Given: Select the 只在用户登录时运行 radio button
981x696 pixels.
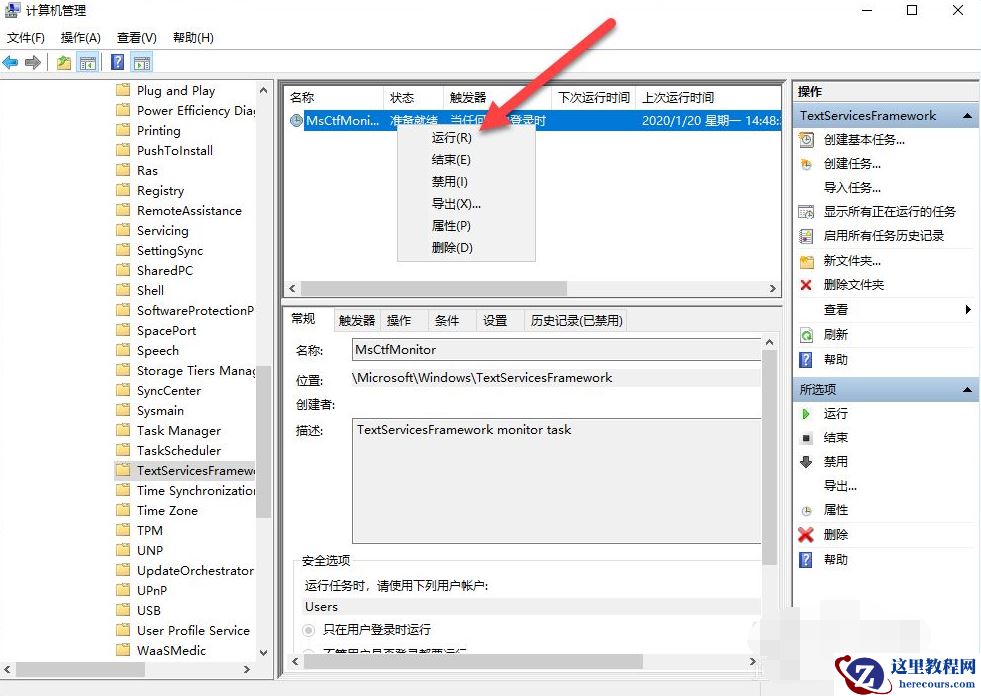Looking at the screenshot, I should tap(309, 630).
